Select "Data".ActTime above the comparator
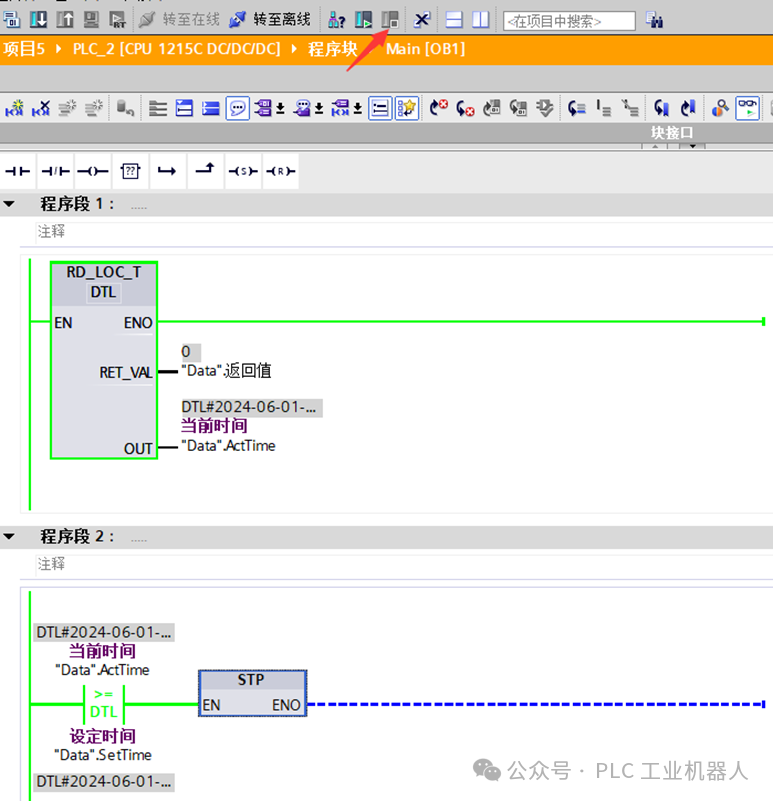 click(x=102, y=670)
